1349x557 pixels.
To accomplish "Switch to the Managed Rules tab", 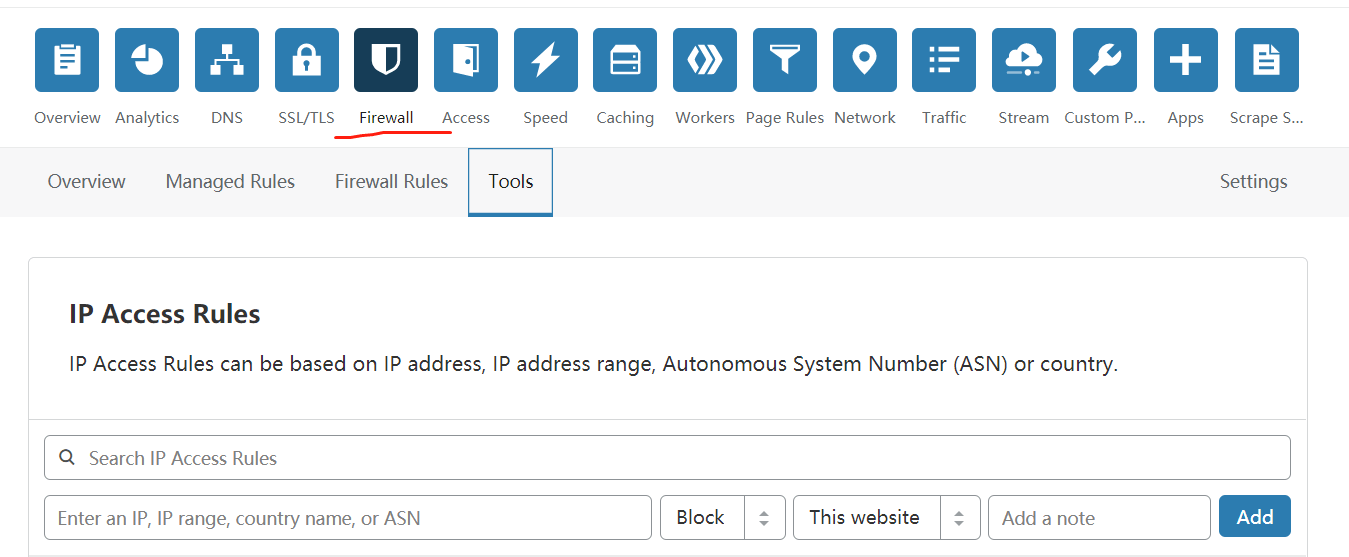I will [230, 182].
